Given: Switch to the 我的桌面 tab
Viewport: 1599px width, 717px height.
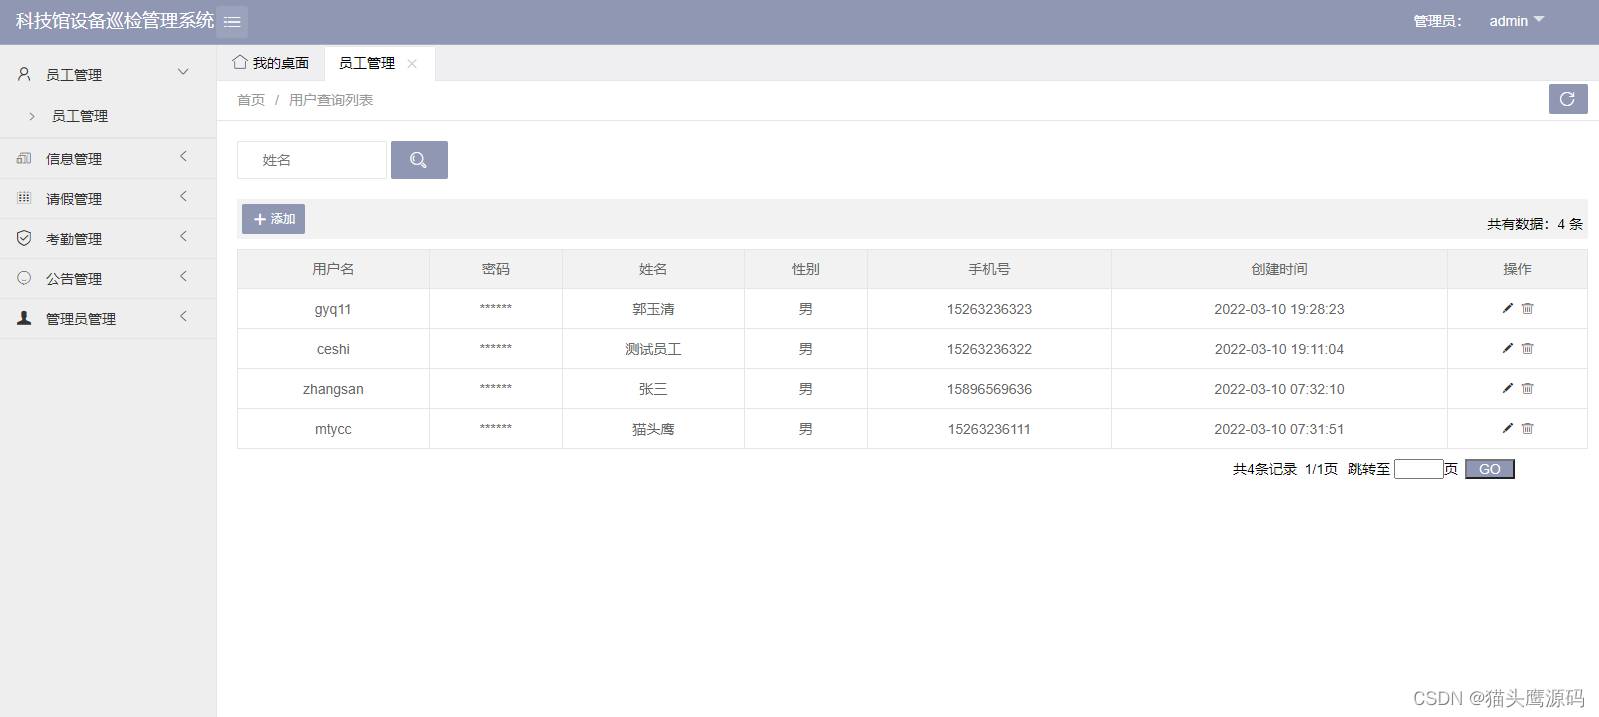Looking at the screenshot, I should pos(271,63).
